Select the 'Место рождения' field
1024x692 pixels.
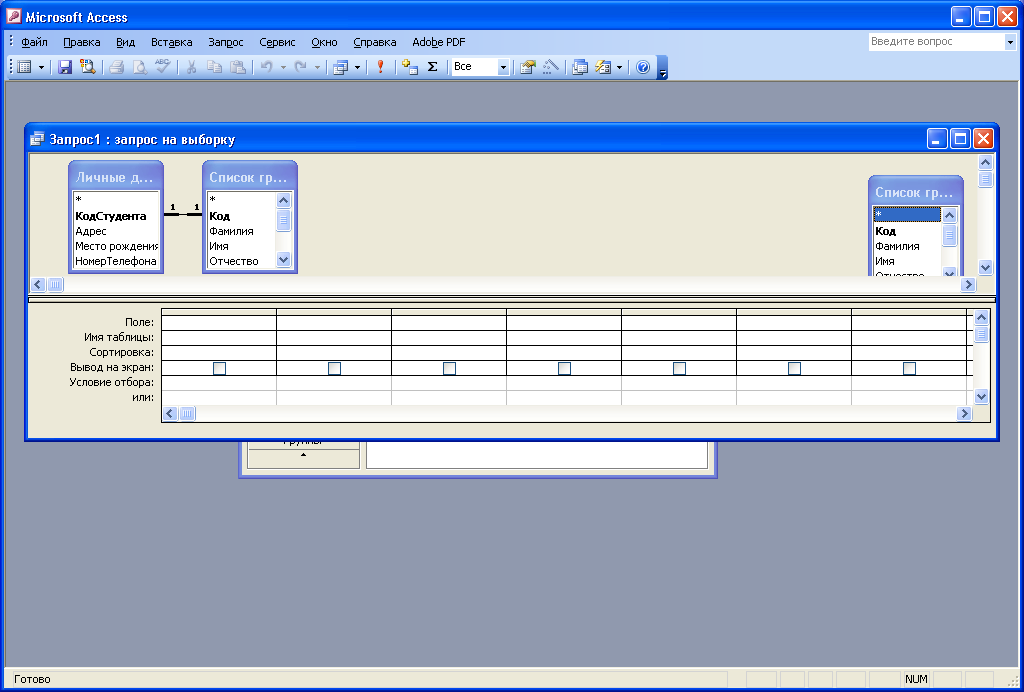click(116, 246)
